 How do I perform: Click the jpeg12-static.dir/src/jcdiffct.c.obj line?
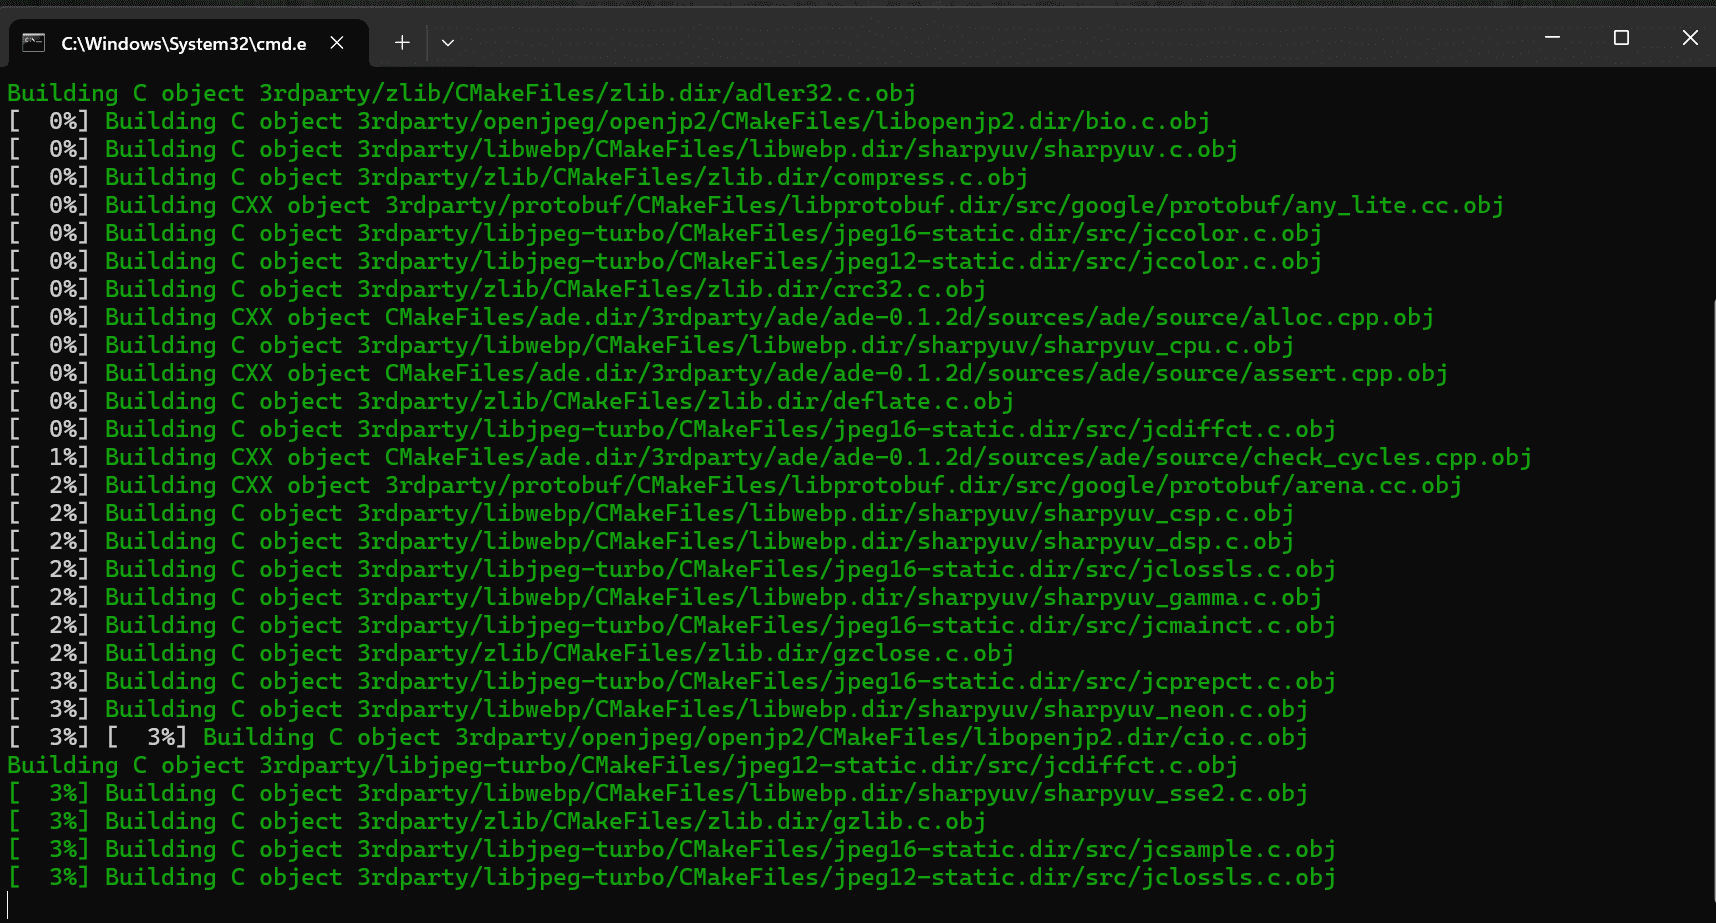click(x=623, y=765)
